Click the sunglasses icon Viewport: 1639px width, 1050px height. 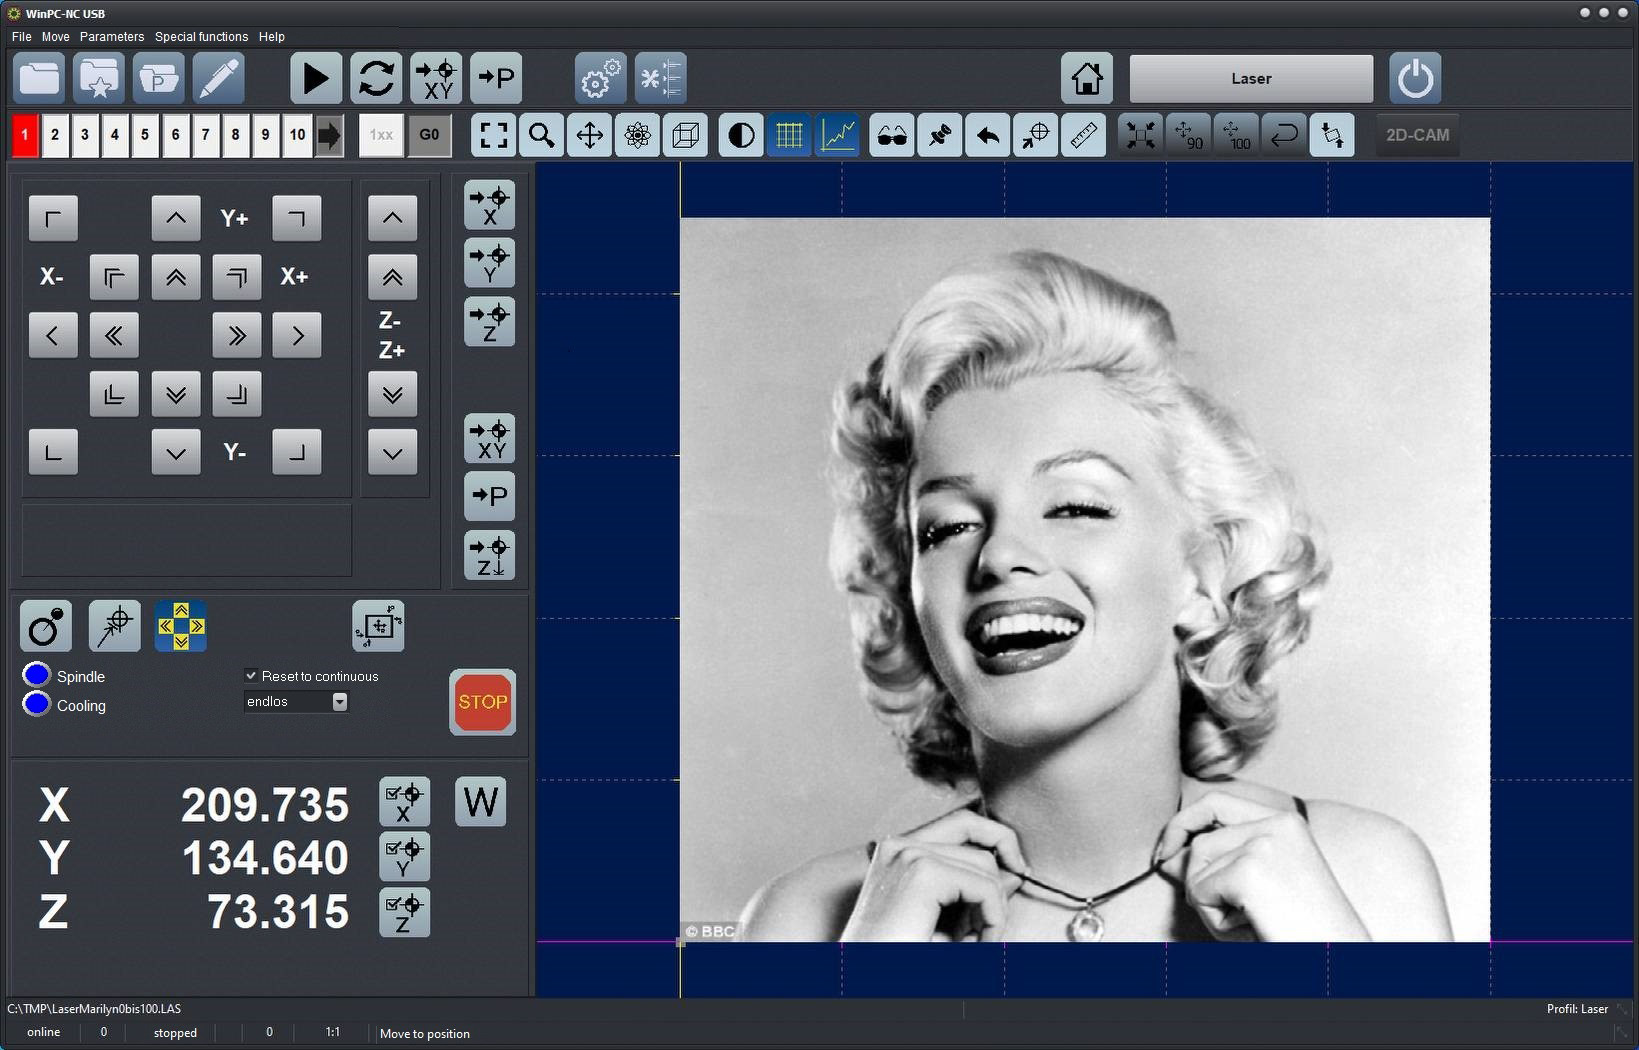point(892,135)
